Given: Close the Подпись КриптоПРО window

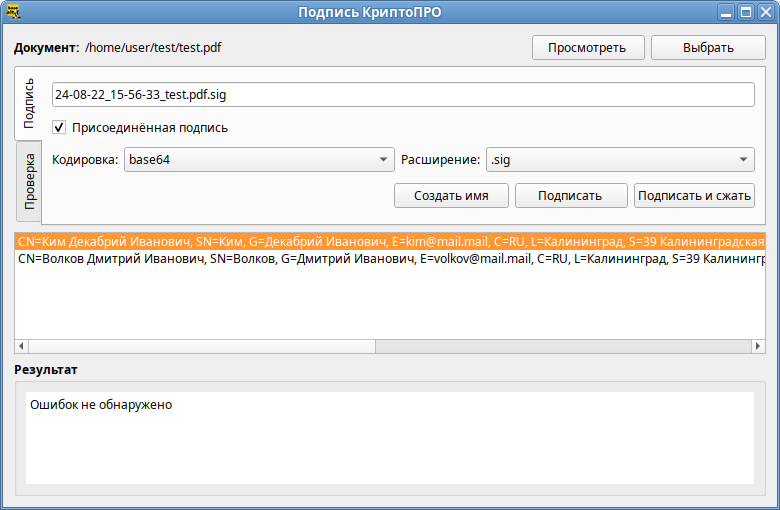Looking at the screenshot, I should pyautogui.click(x=766, y=12).
